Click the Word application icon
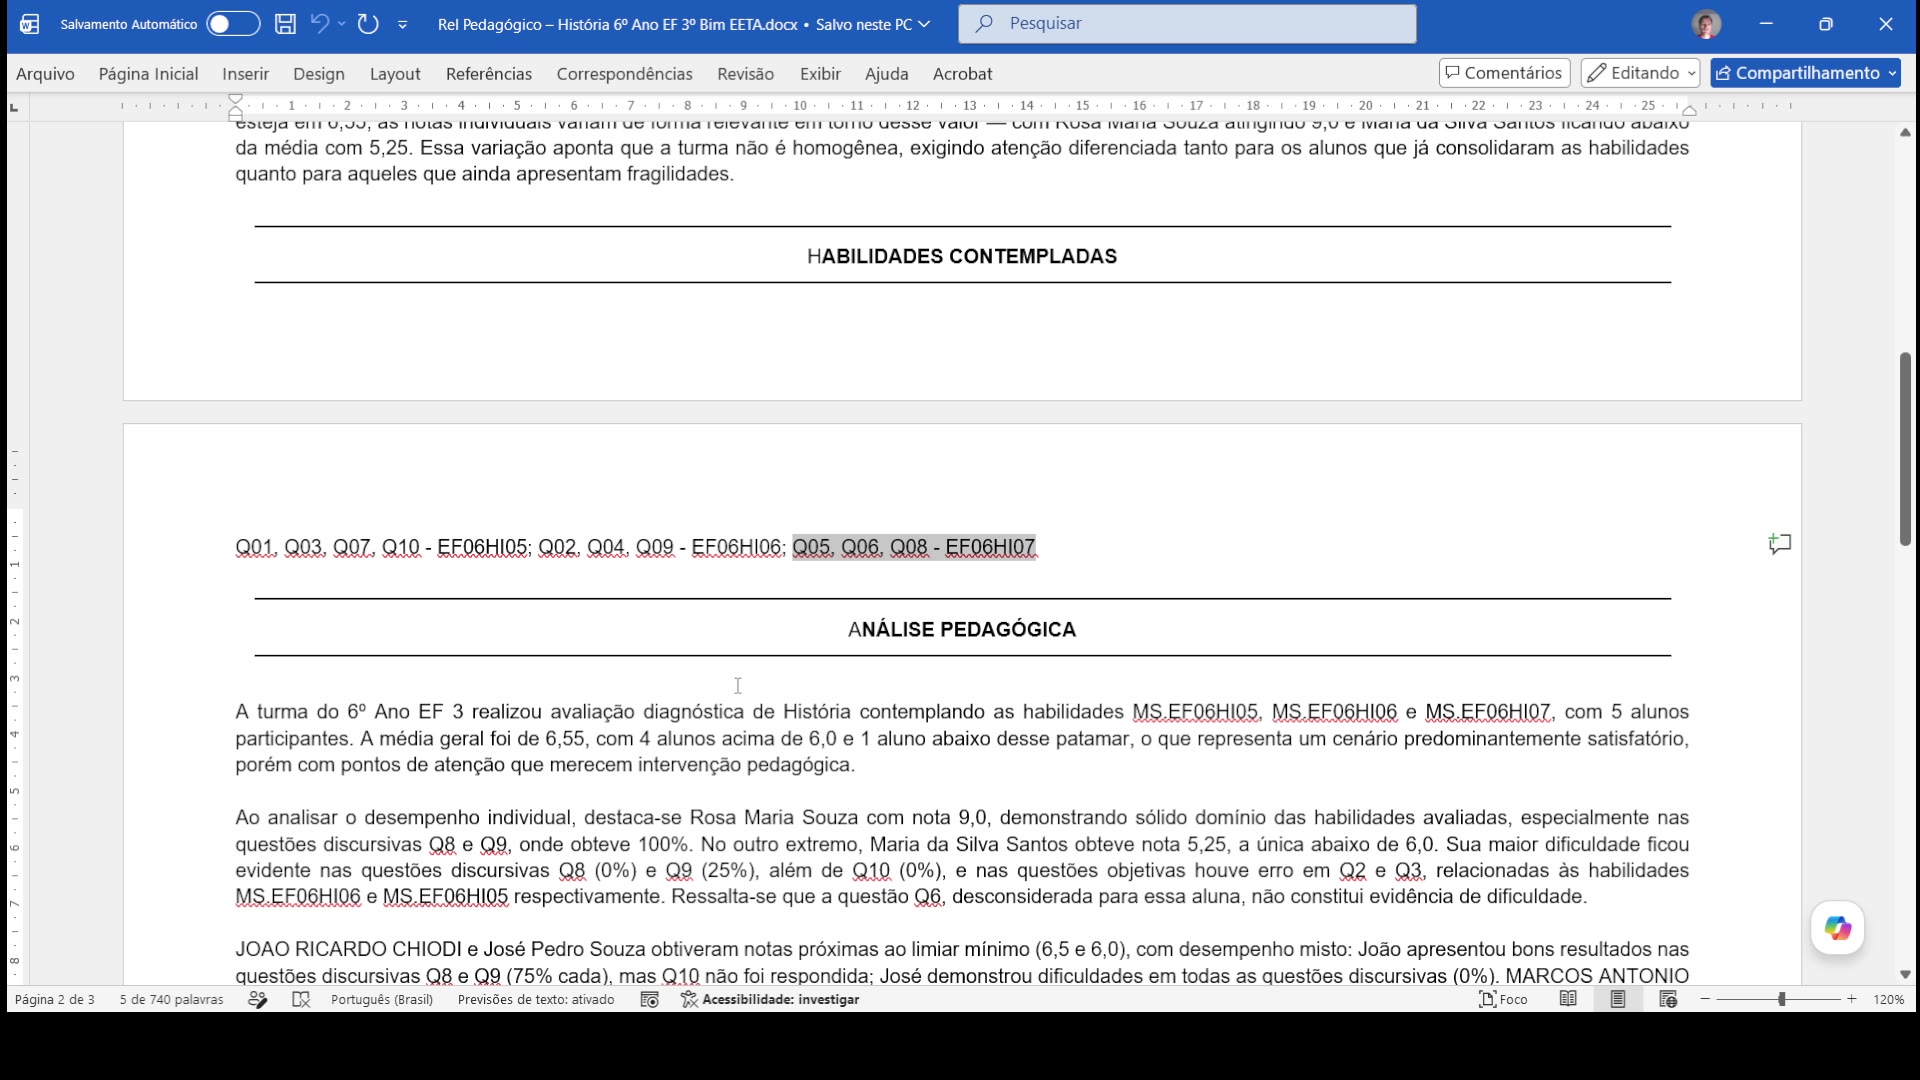 (30, 24)
